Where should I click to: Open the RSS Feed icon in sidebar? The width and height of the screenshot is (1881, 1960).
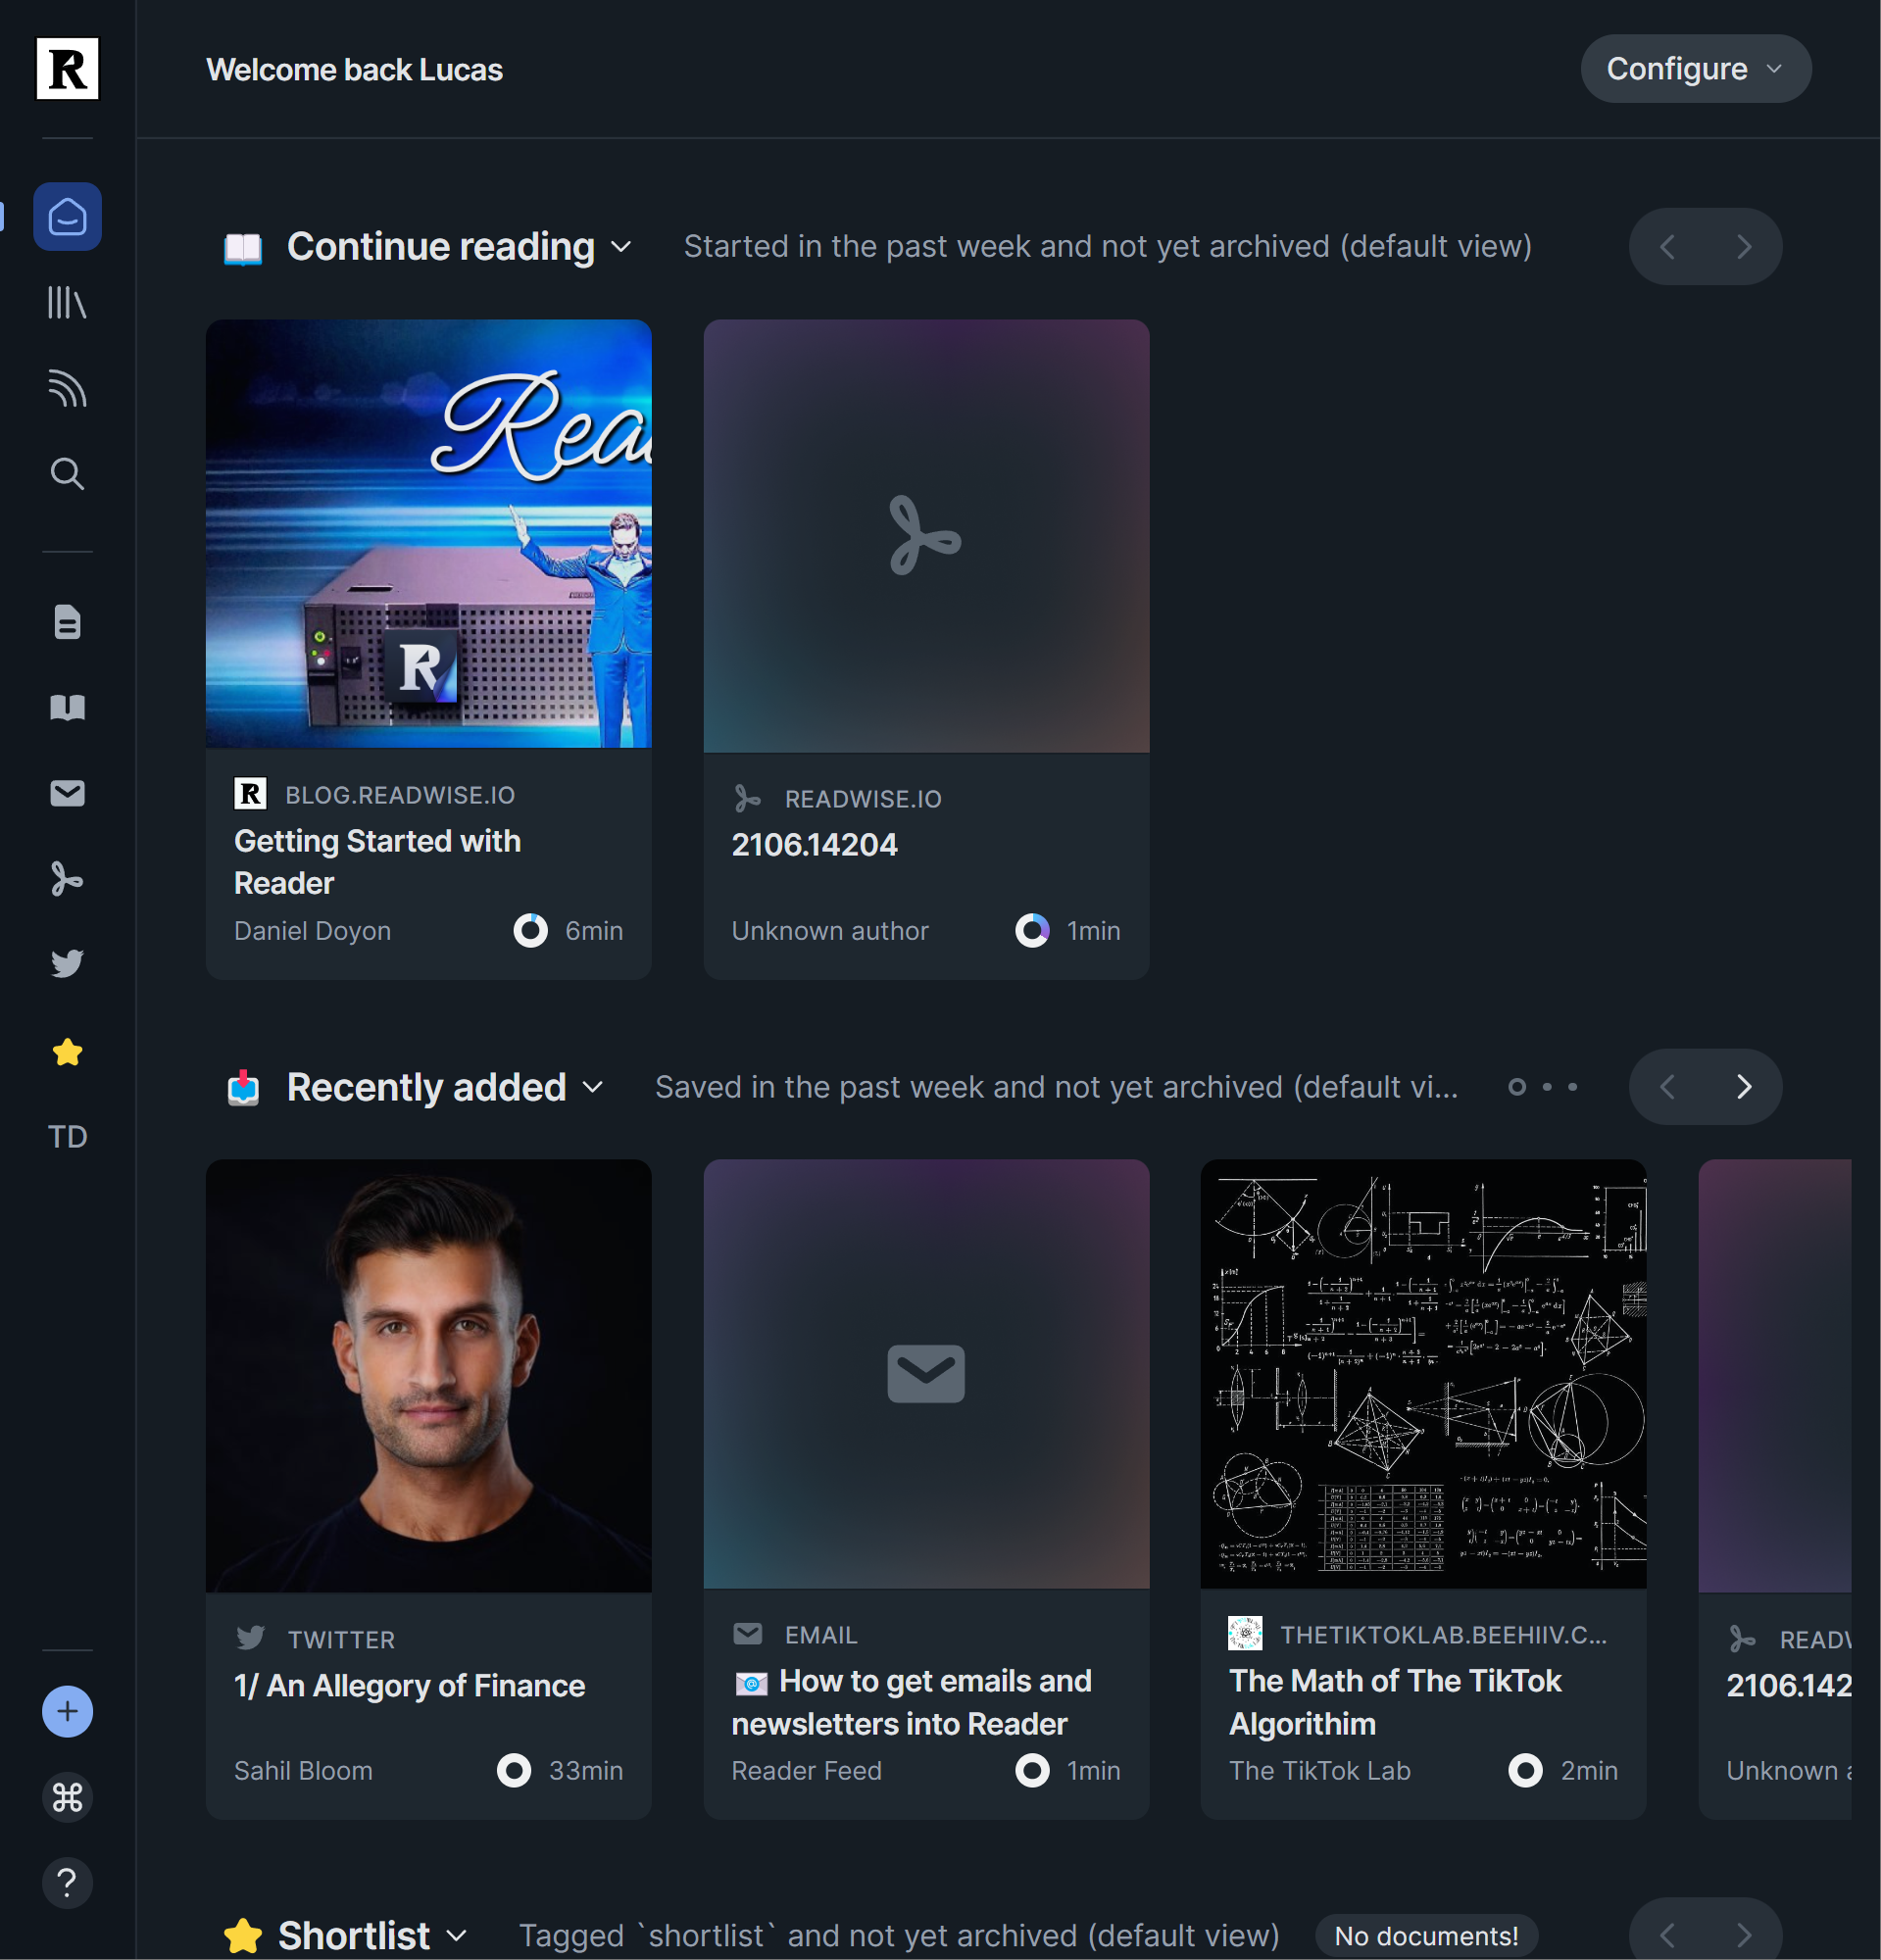[x=67, y=388]
